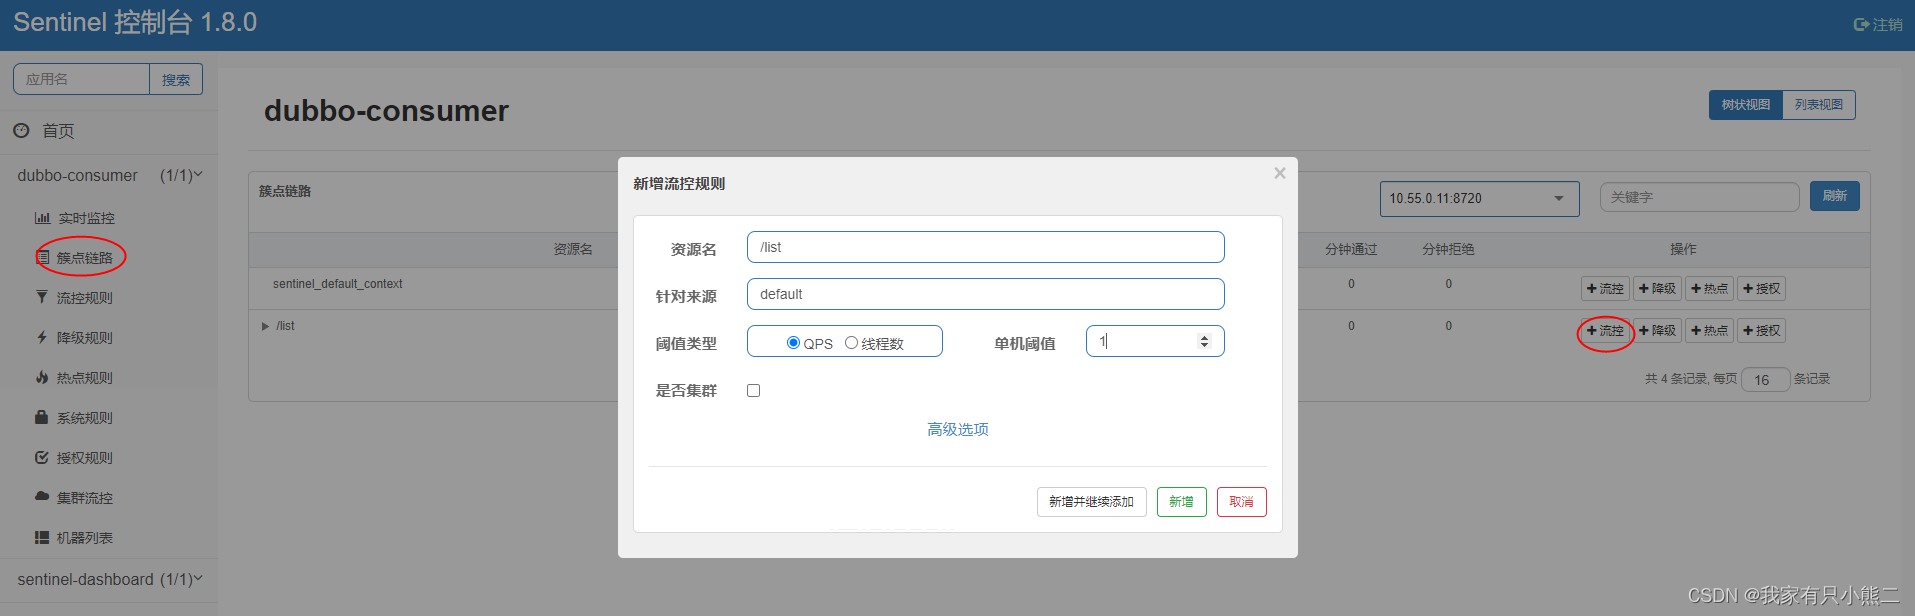The width and height of the screenshot is (1915, 616).
Task: Click the green 新增 button
Action: click(x=1182, y=502)
